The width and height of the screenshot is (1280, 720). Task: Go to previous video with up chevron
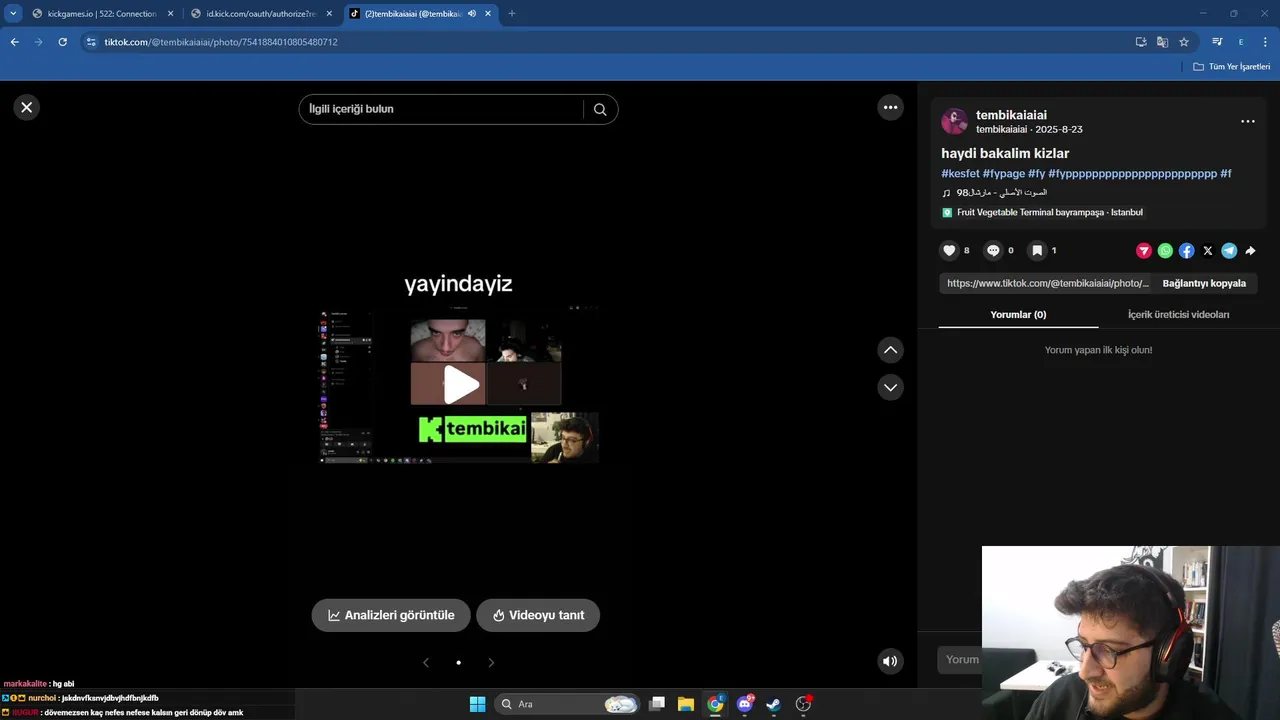(890, 350)
